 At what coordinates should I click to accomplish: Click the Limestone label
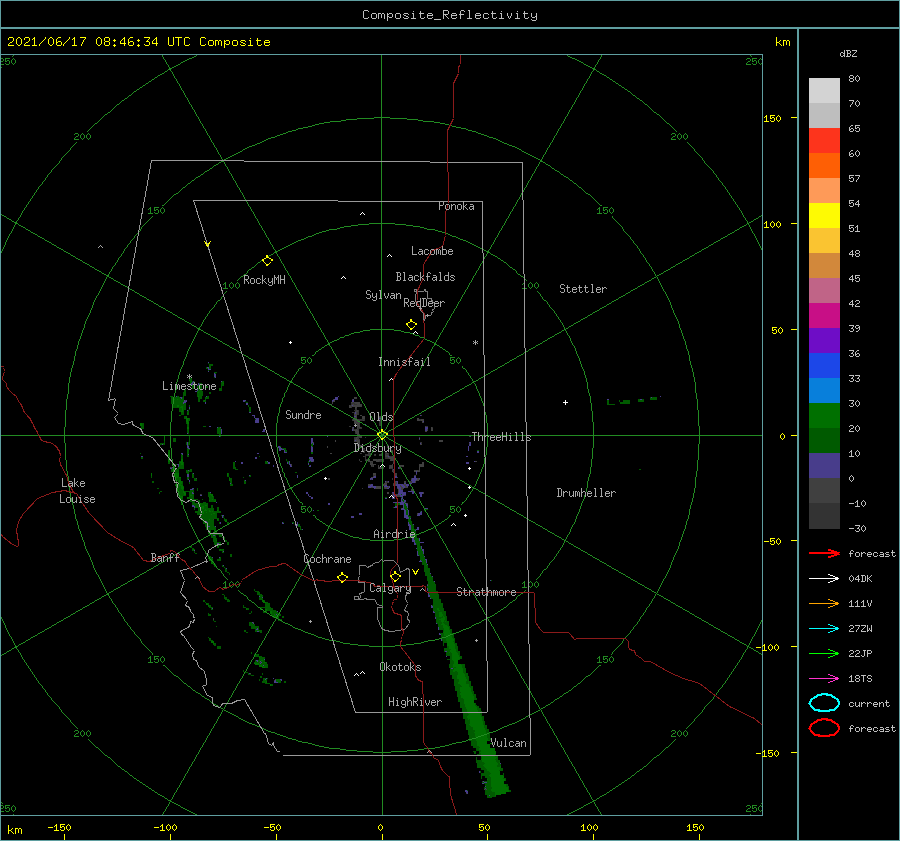[189, 386]
